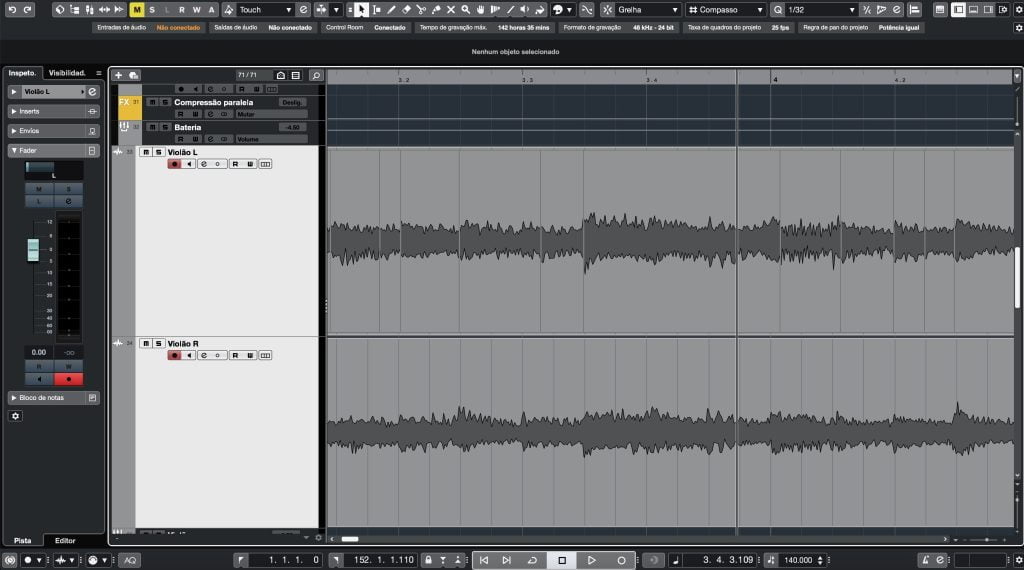The image size is (1024, 570).
Task: Open the Editor tab at bottom
Action: 65,540
